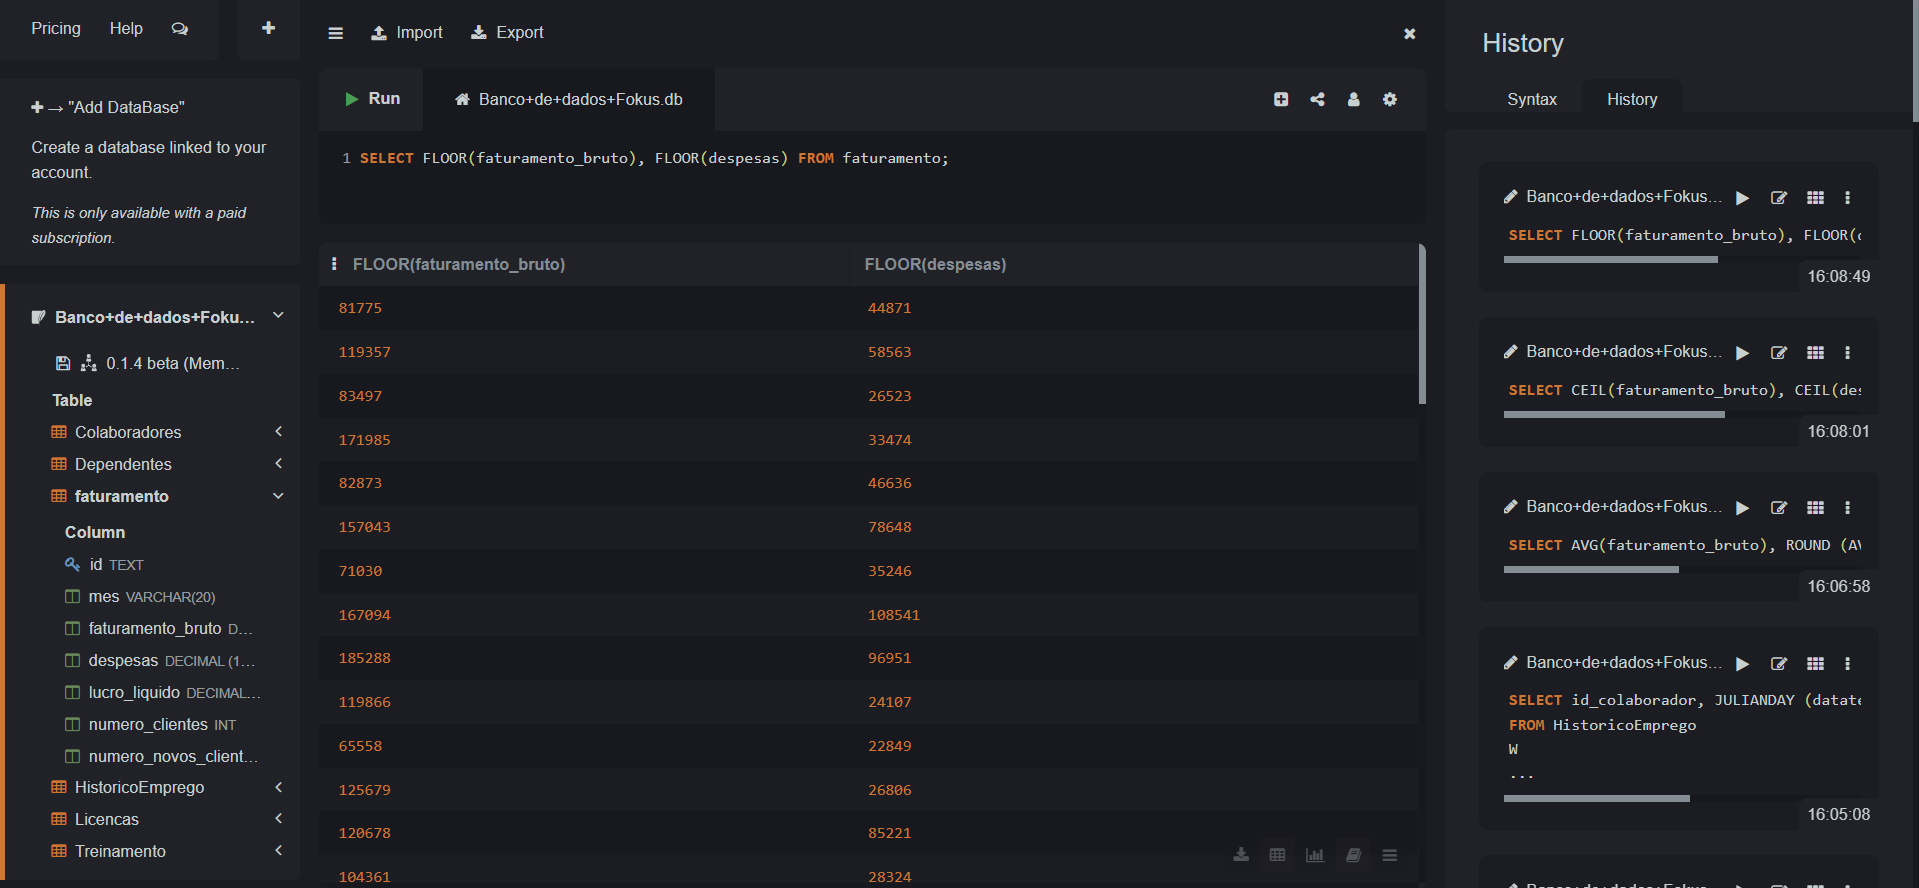This screenshot has height=888, width=1919.
Task: Show grid for the CEIL history entry
Action: pyautogui.click(x=1815, y=353)
